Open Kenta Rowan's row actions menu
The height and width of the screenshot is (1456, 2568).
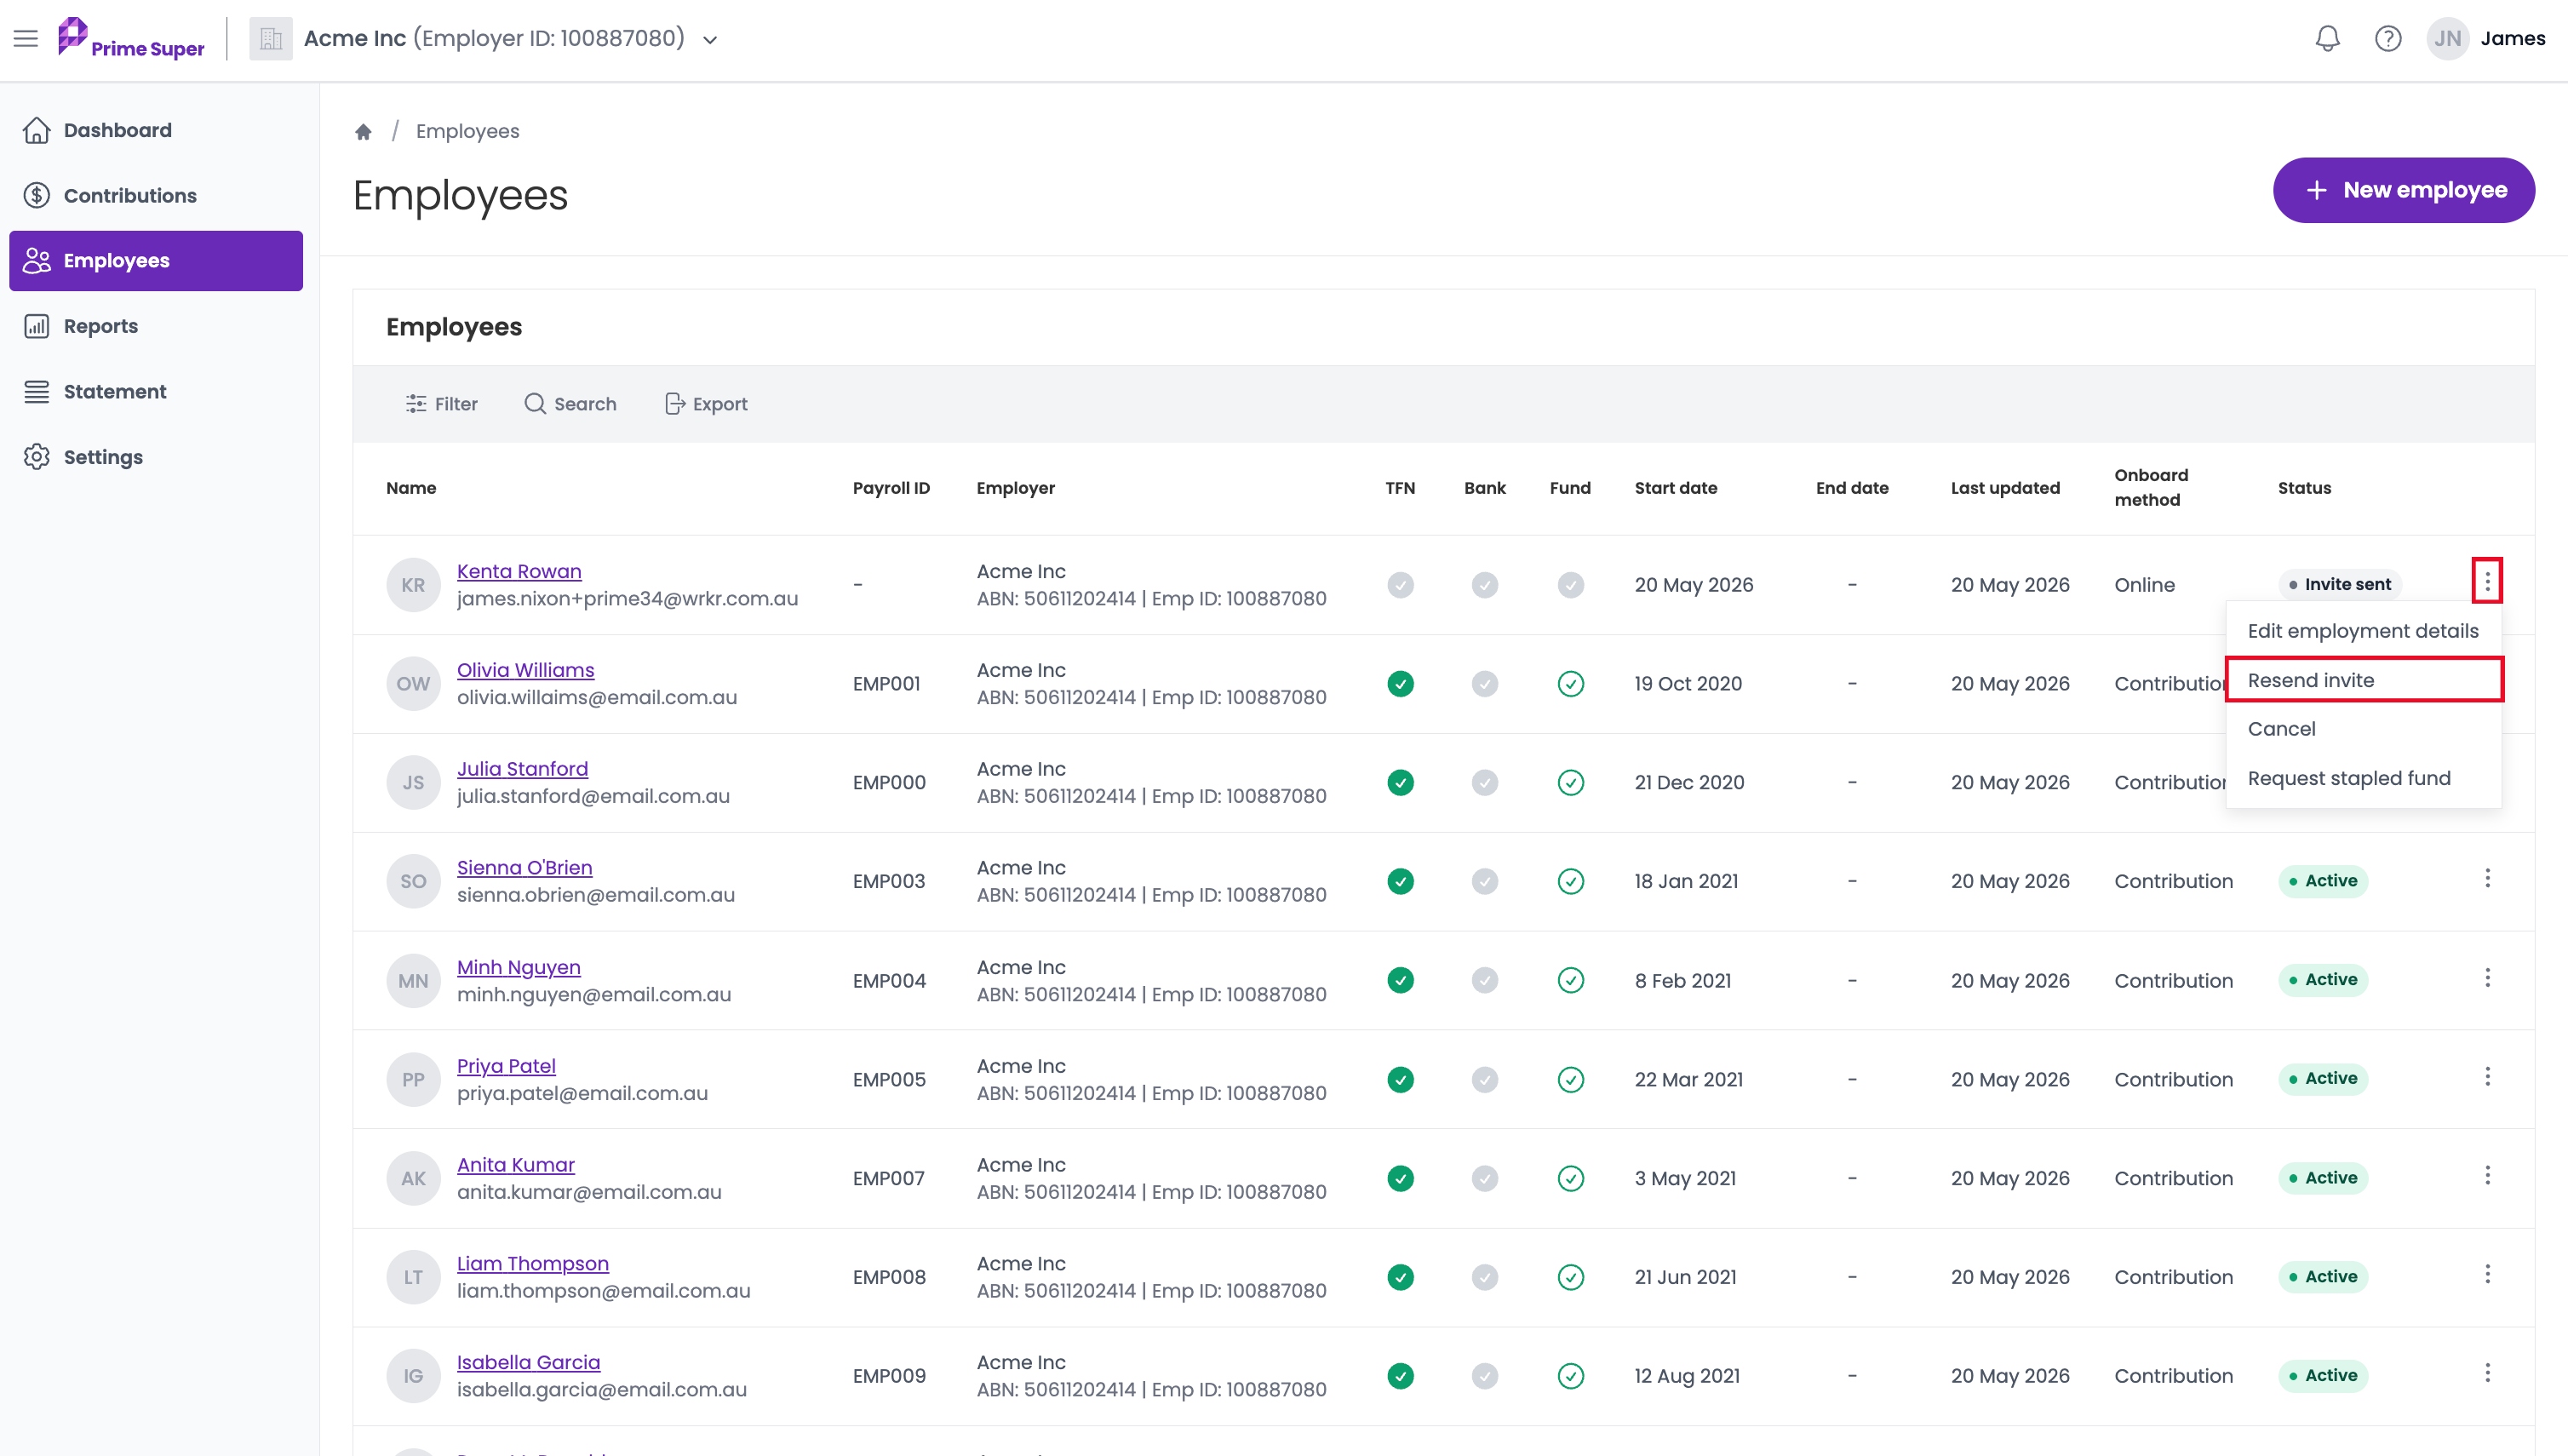click(2487, 581)
